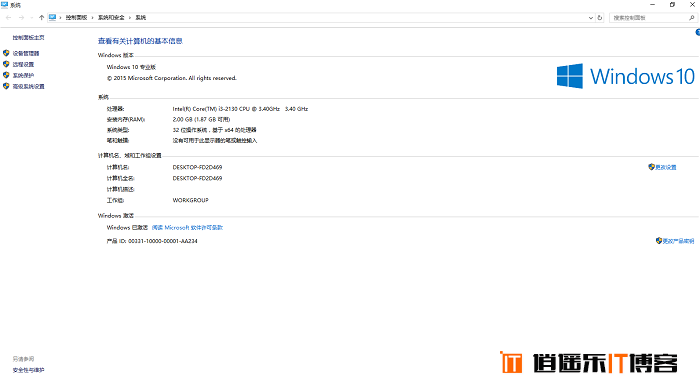Screen dimensions: 700x382
Task: Click the search magnifier icon
Action: pos(692,18)
